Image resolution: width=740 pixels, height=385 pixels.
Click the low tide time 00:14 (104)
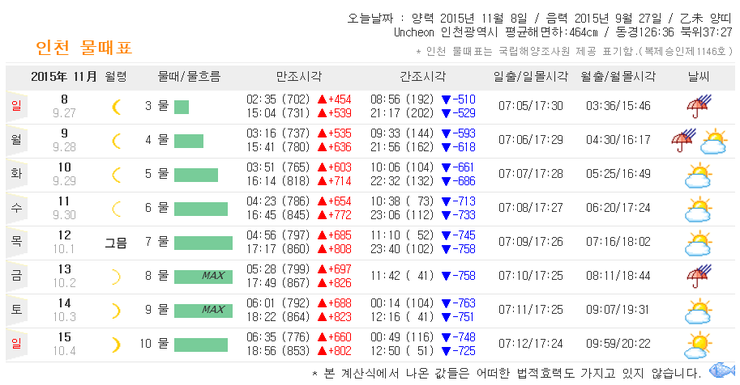(402, 303)
